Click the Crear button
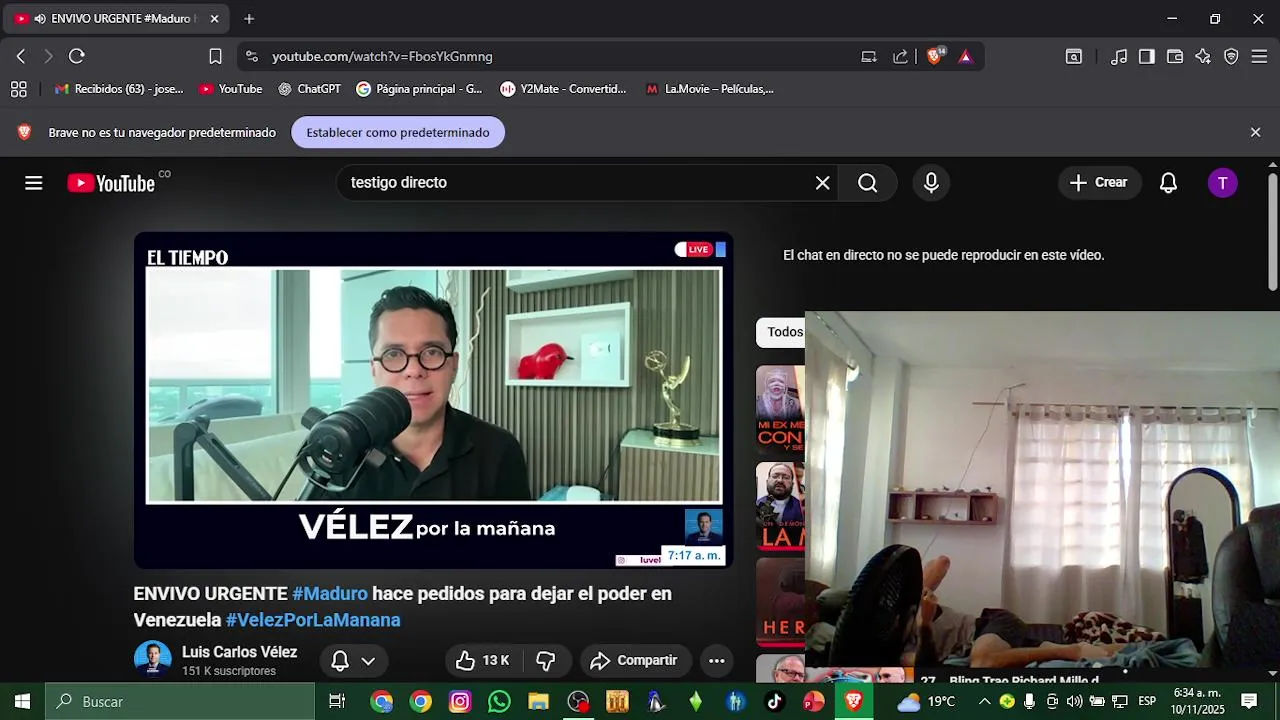The image size is (1280, 720). point(1098,183)
